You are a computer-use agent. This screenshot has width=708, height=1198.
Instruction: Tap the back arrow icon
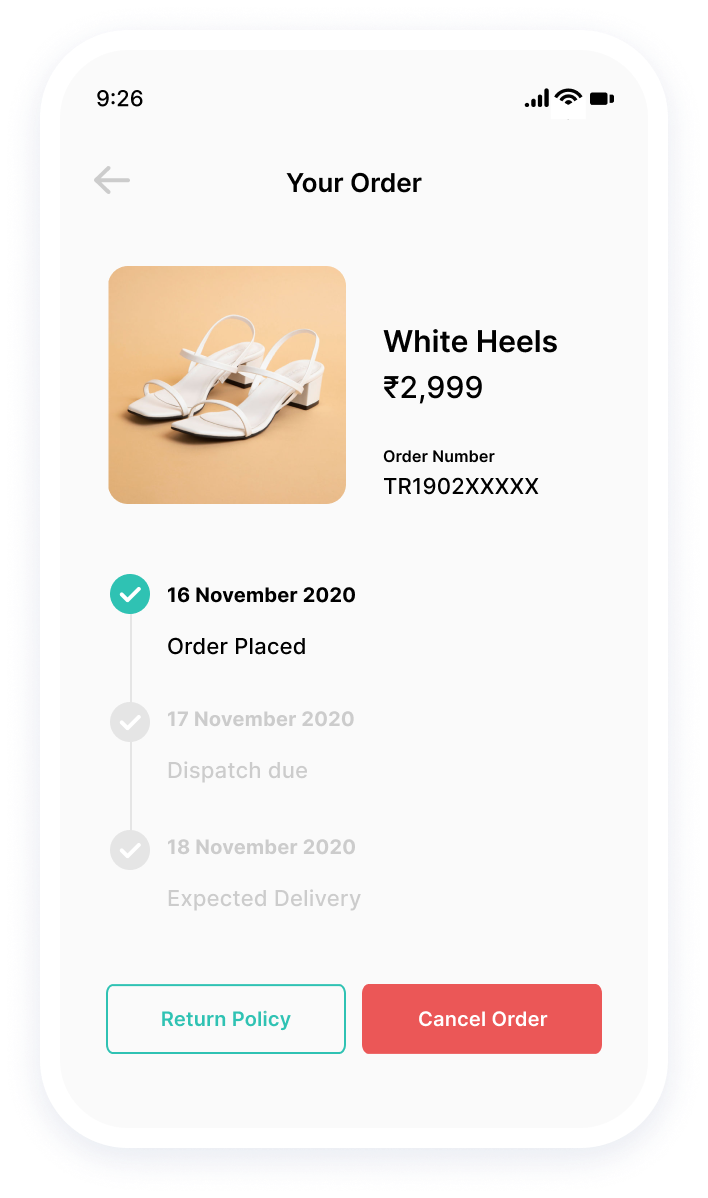[x=112, y=180]
